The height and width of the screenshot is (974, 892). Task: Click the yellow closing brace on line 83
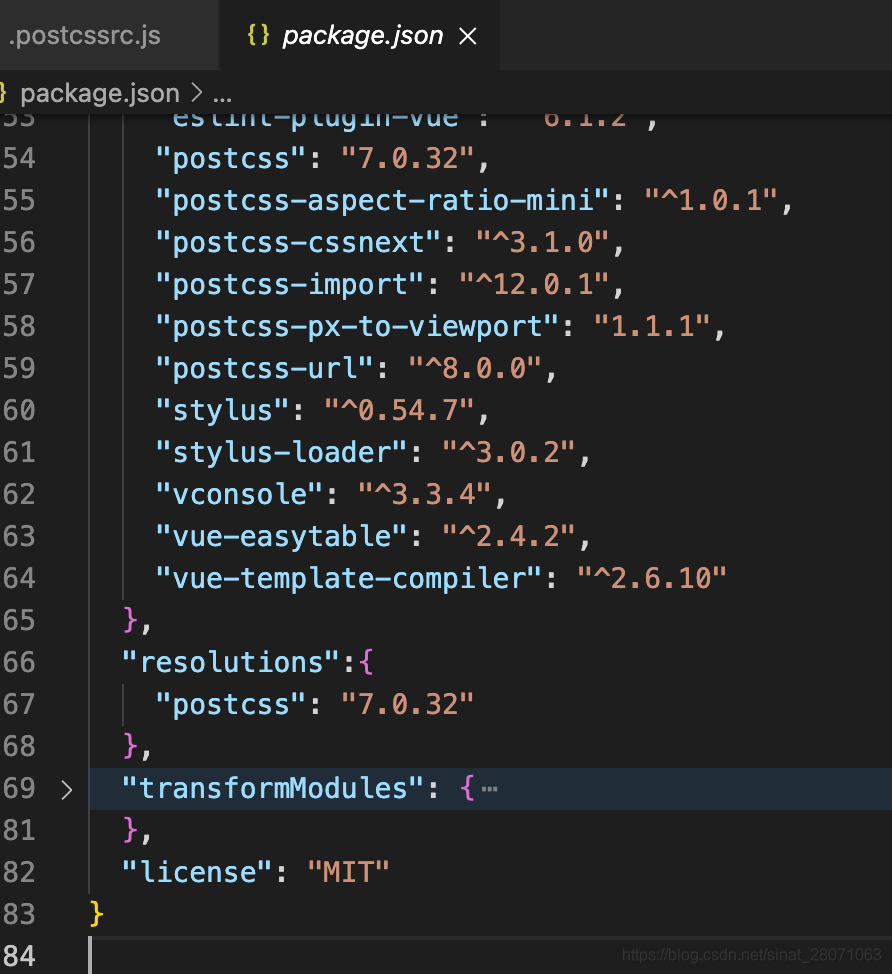coord(96,914)
